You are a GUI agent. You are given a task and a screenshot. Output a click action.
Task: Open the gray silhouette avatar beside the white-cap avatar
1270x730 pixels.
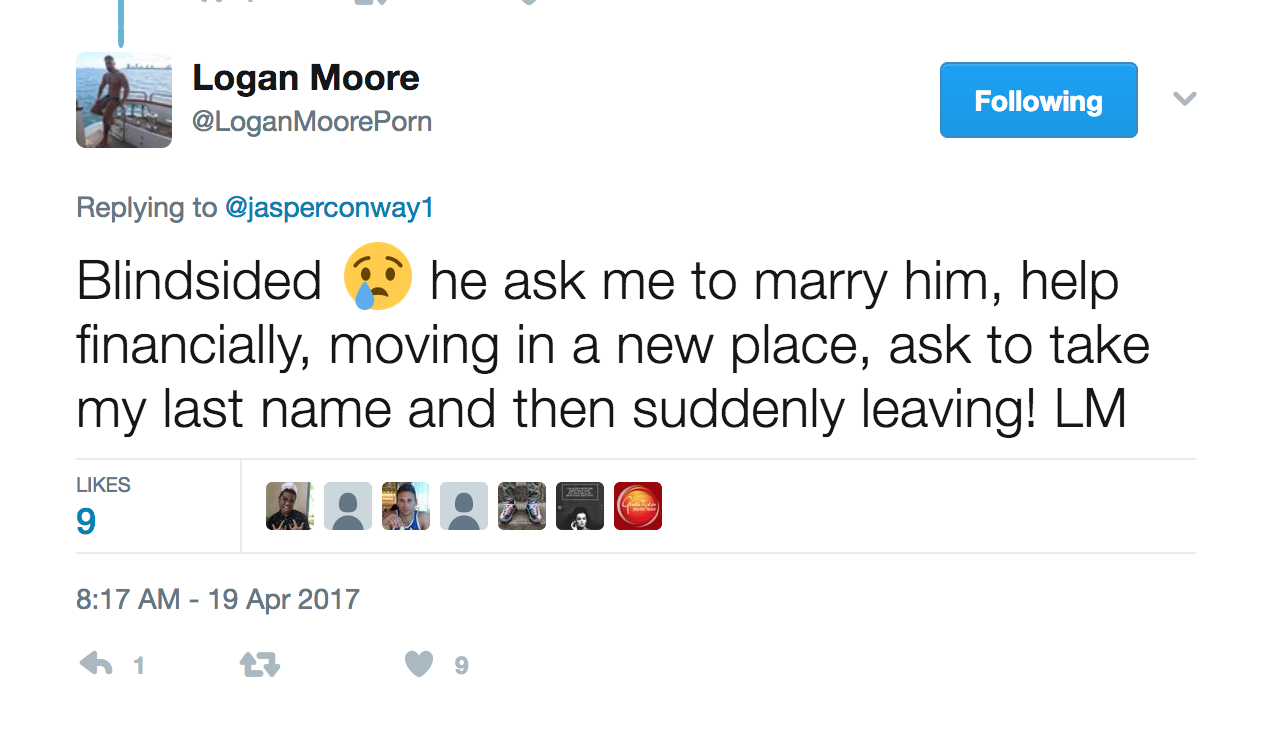tap(348, 506)
